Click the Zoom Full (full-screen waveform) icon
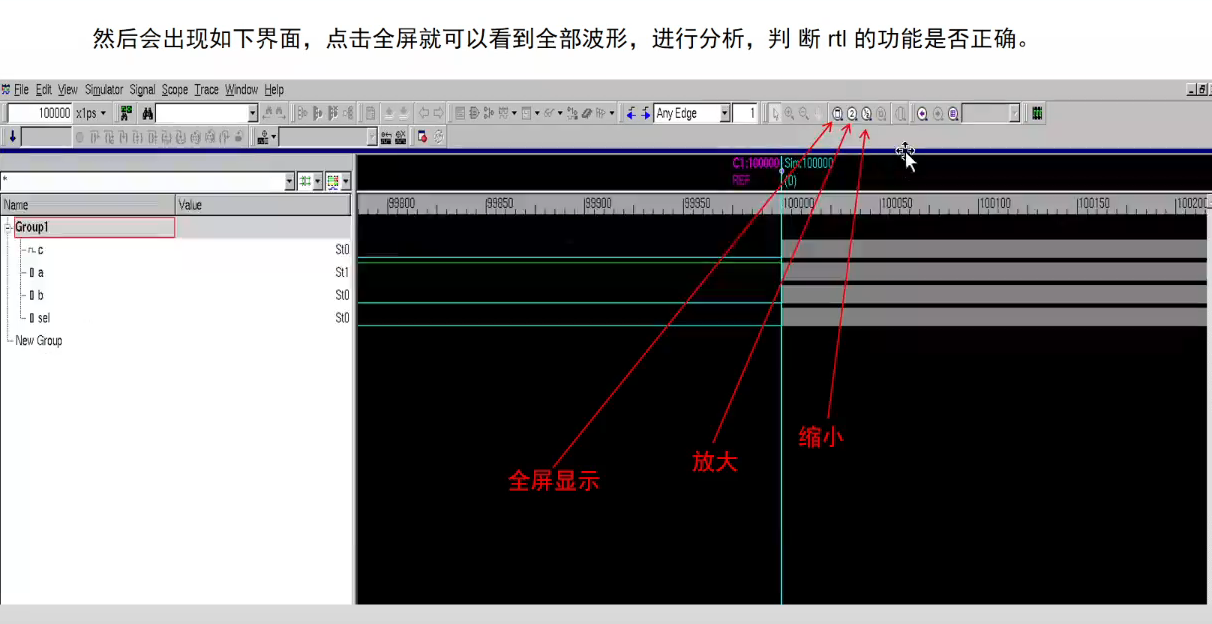The width and height of the screenshot is (1212, 624). click(x=838, y=114)
